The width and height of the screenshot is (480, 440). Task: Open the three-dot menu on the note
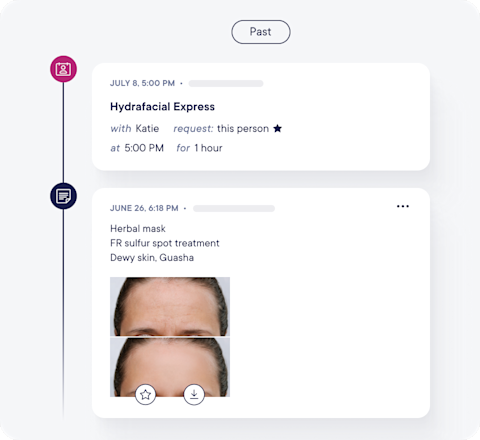click(403, 206)
